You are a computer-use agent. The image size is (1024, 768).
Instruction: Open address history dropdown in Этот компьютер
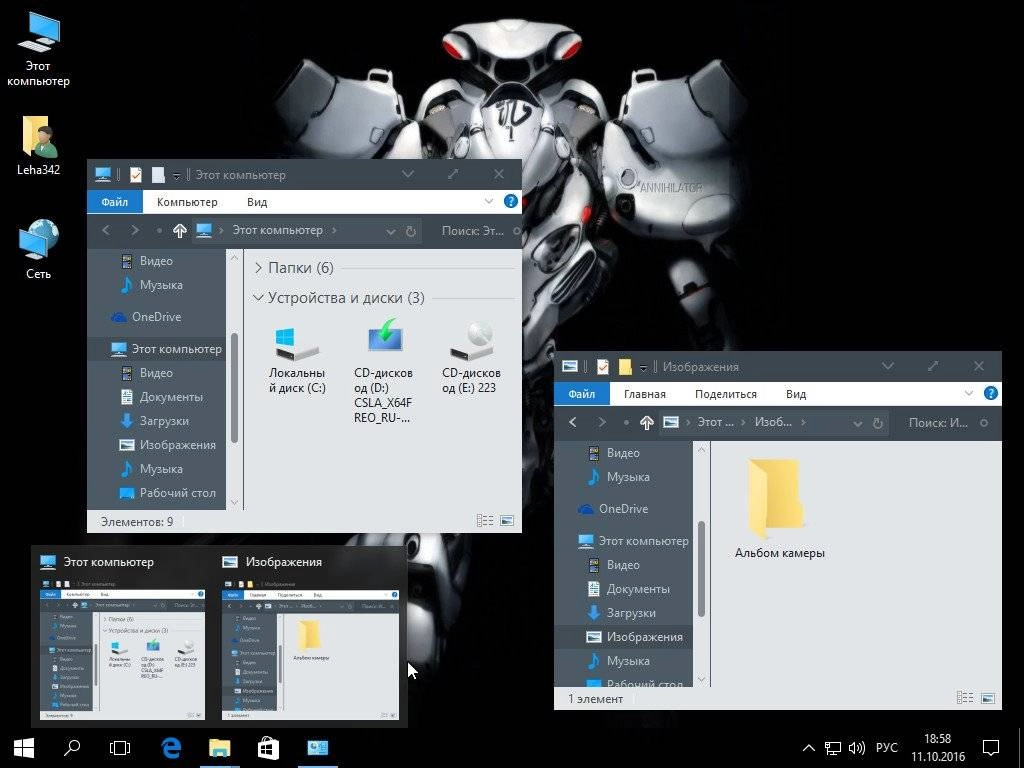(x=391, y=231)
